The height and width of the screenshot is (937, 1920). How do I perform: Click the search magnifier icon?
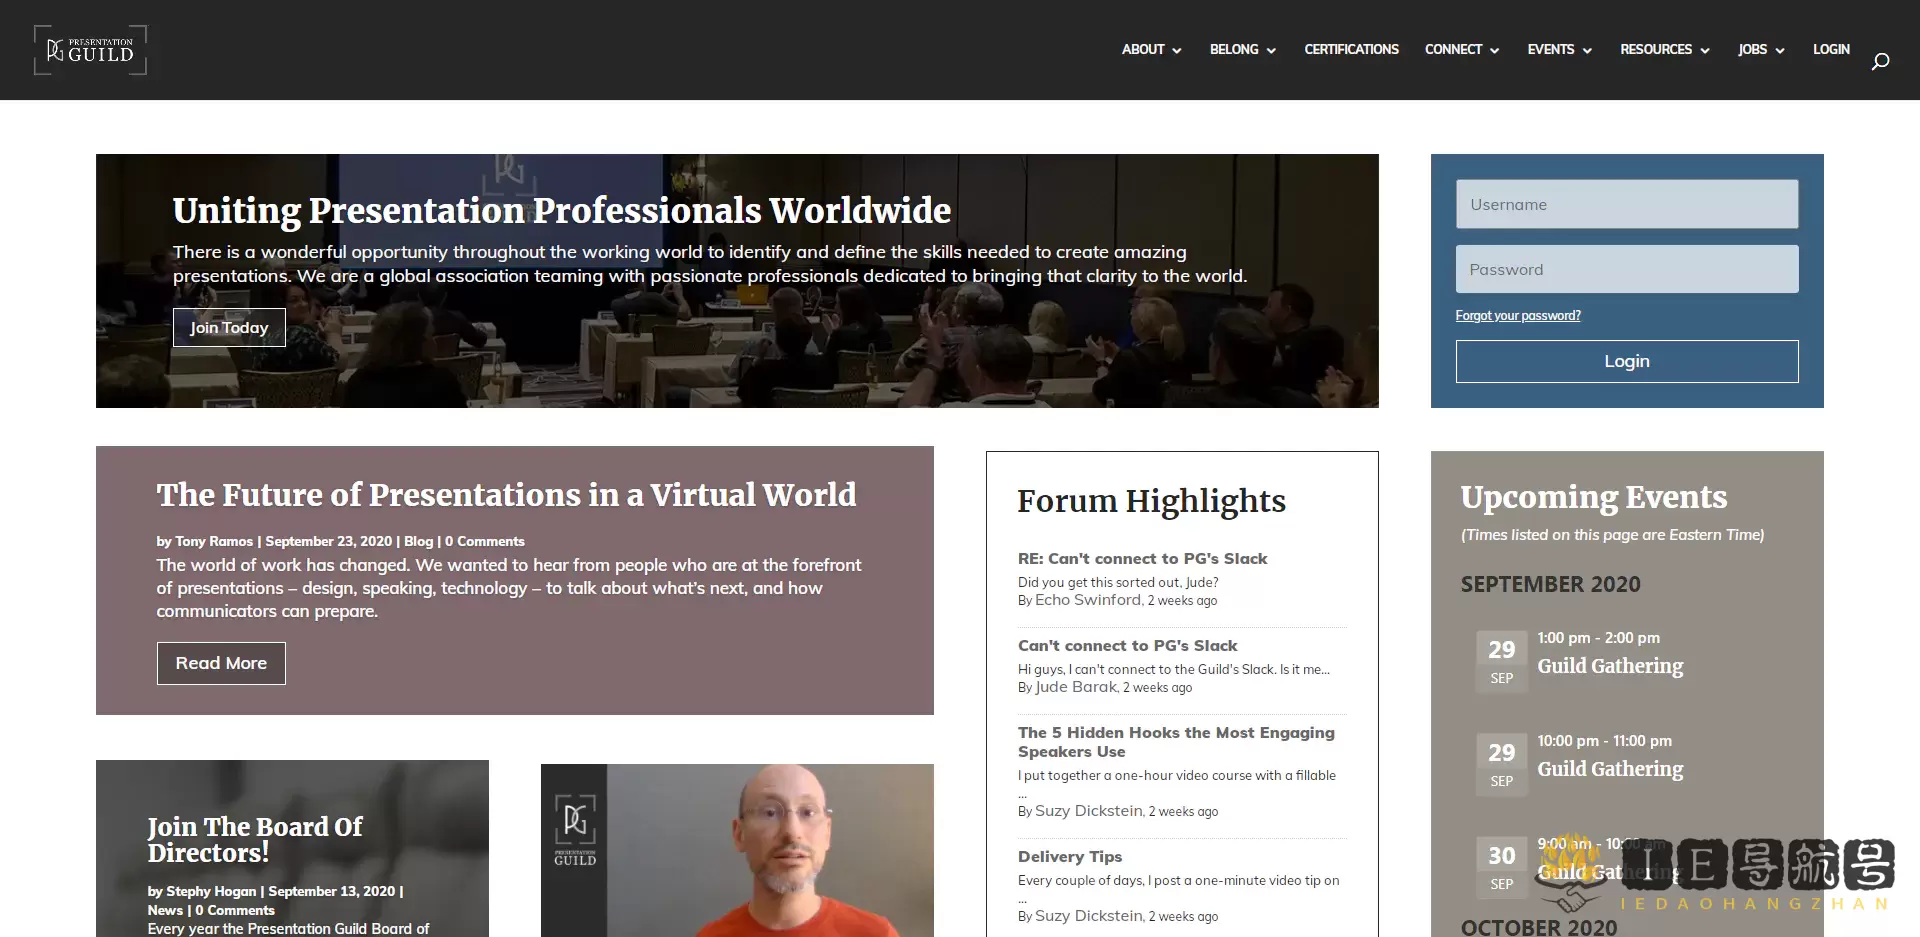click(1879, 60)
